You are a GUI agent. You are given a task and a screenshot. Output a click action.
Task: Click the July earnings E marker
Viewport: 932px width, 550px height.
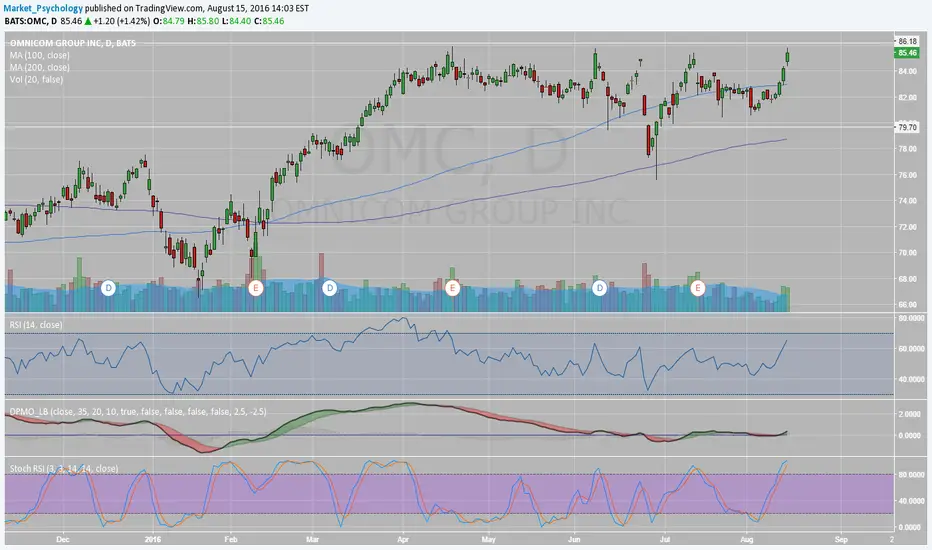click(698, 288)
